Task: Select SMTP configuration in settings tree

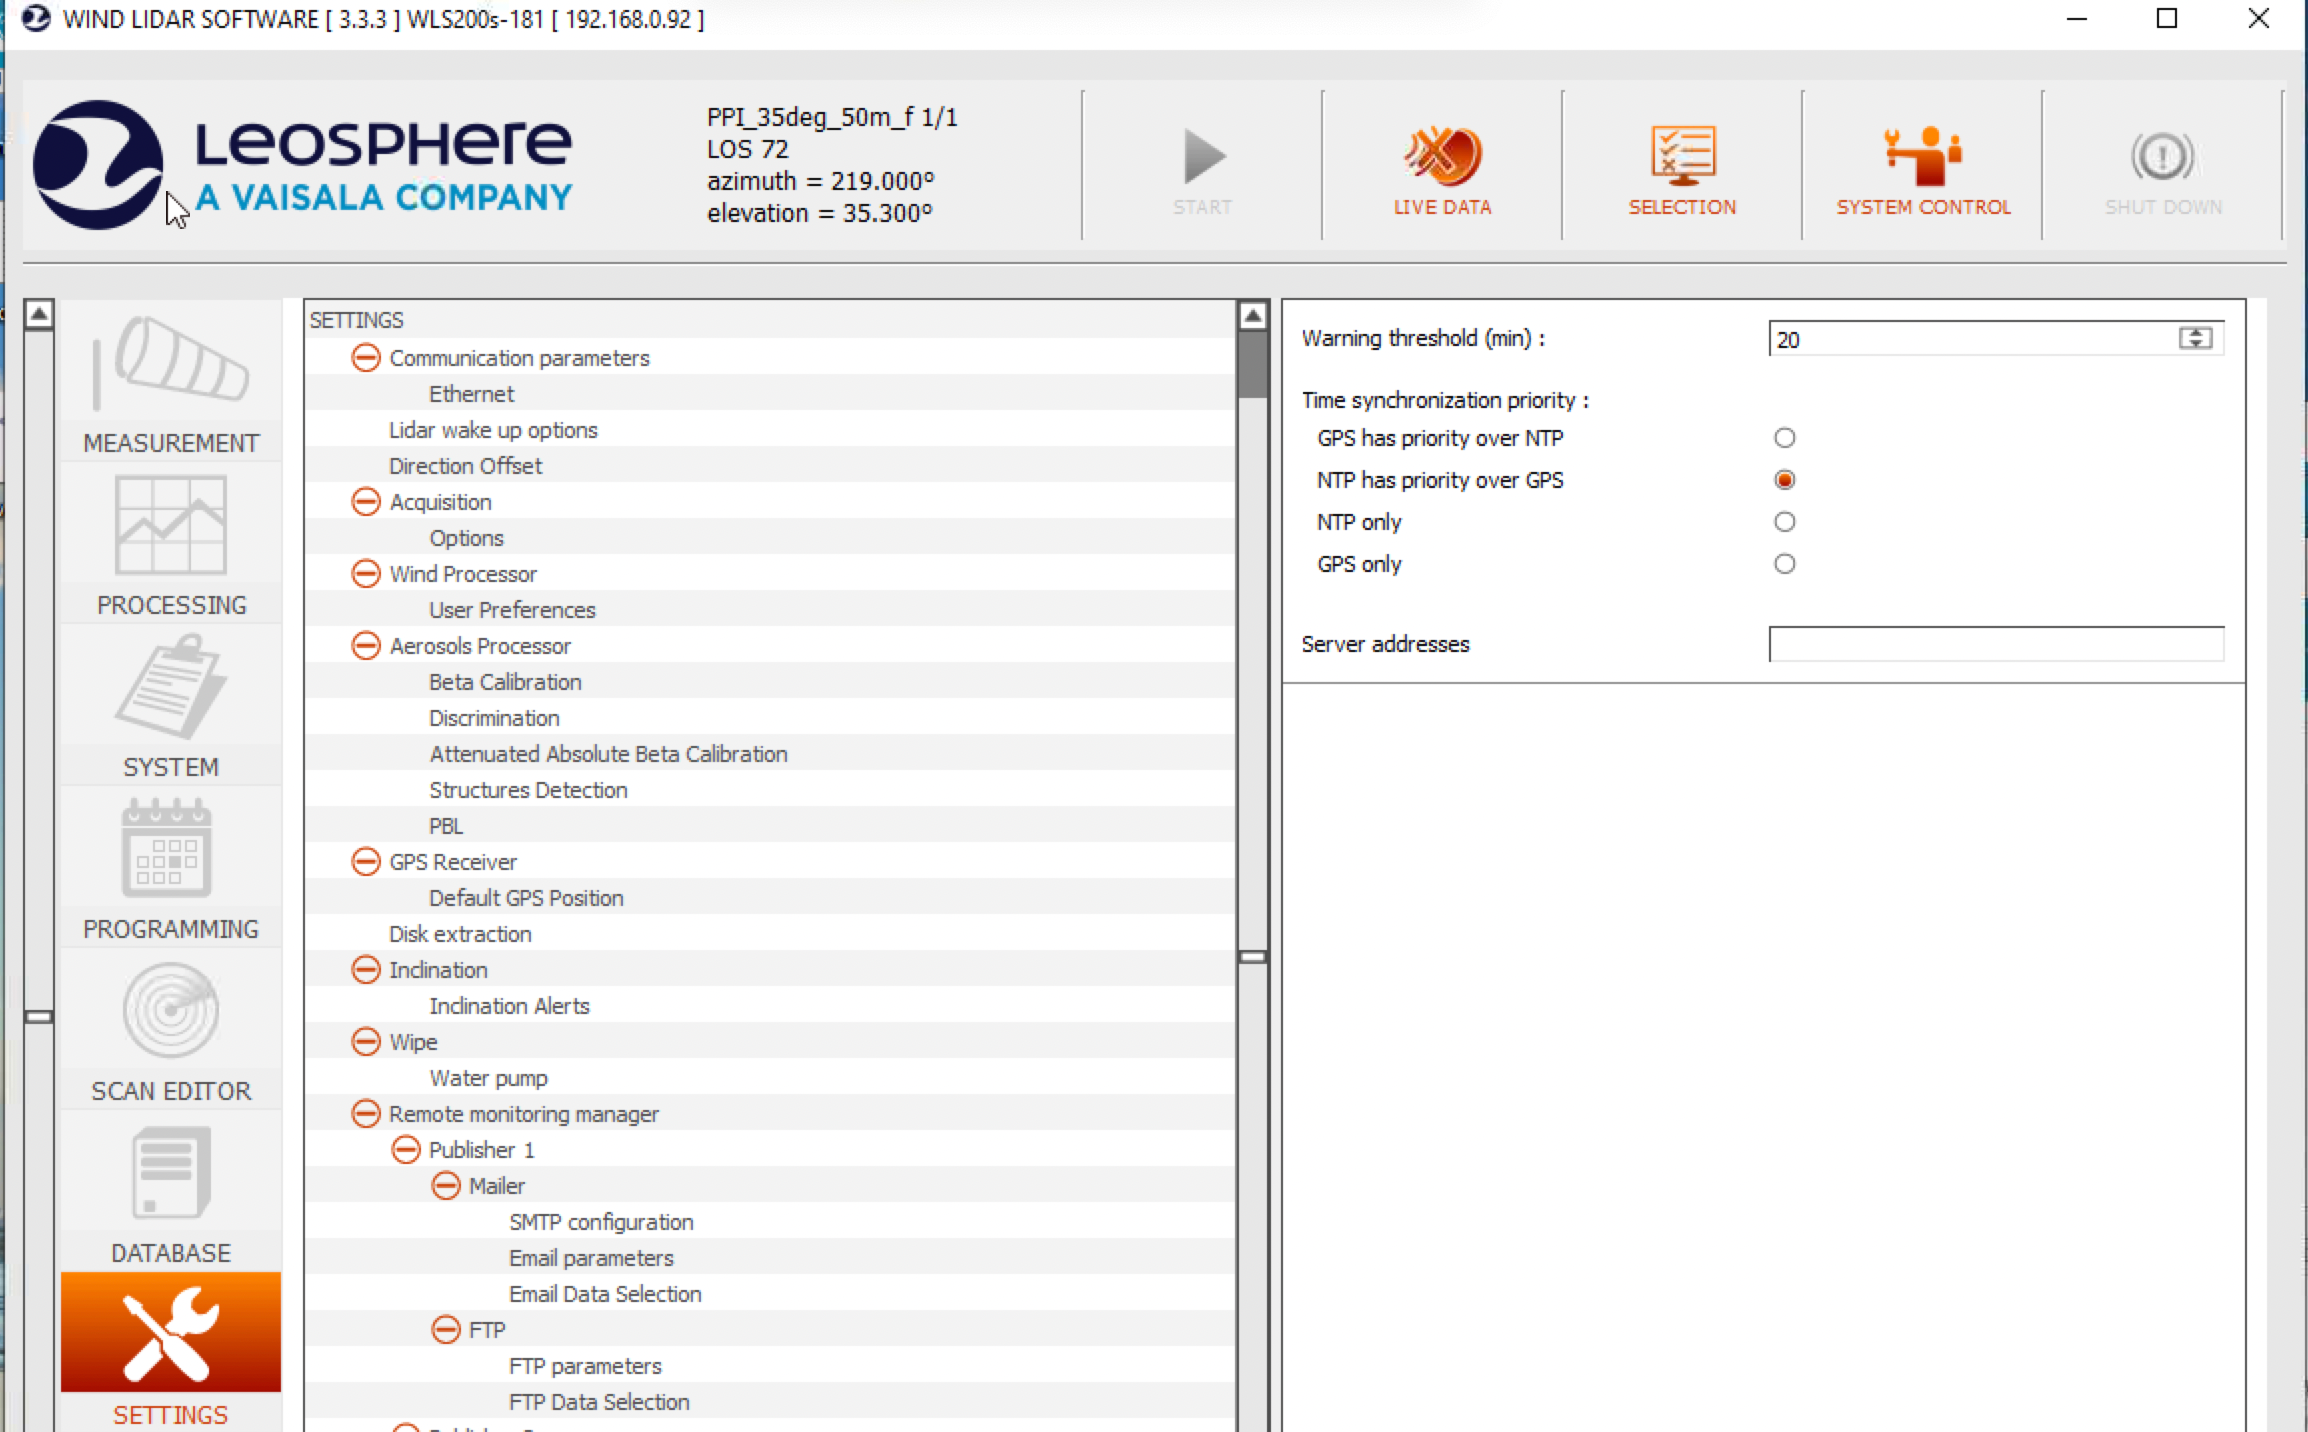Action: click(x=601, y=1222)
